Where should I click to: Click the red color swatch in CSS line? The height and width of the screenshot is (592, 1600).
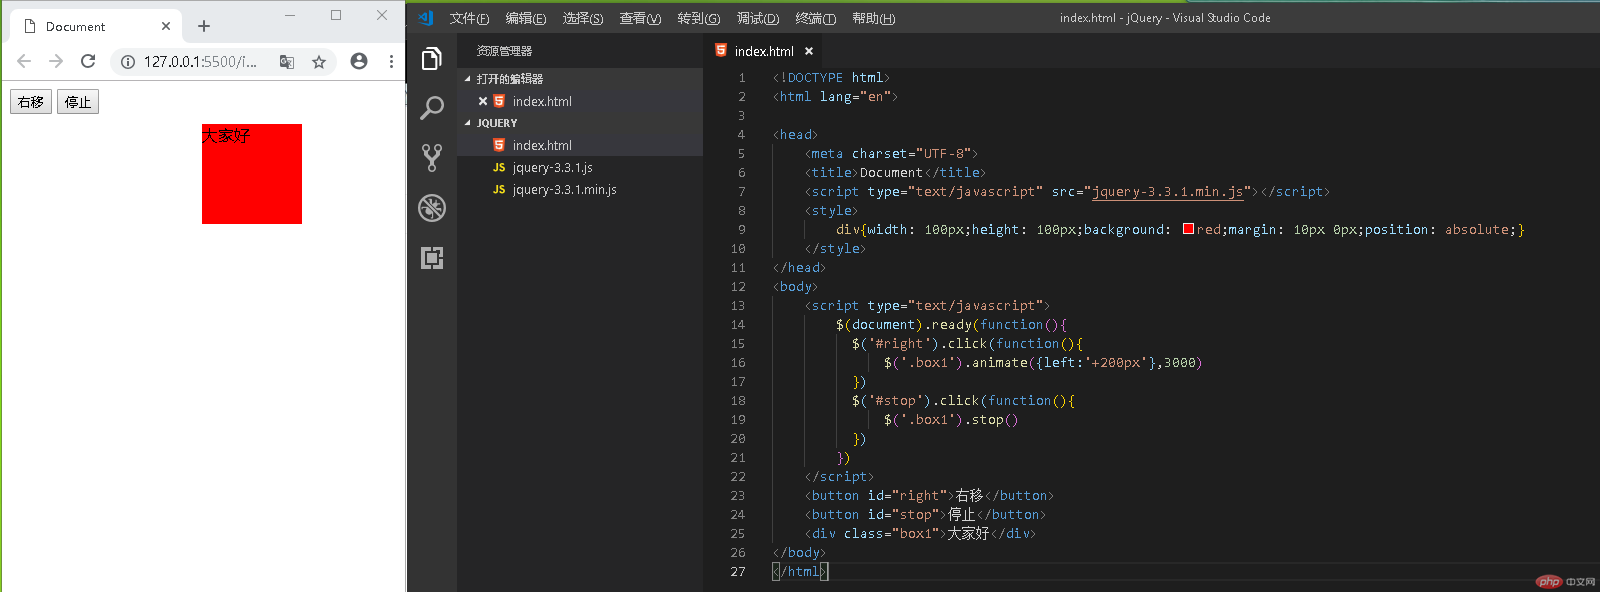(1188, 229)
